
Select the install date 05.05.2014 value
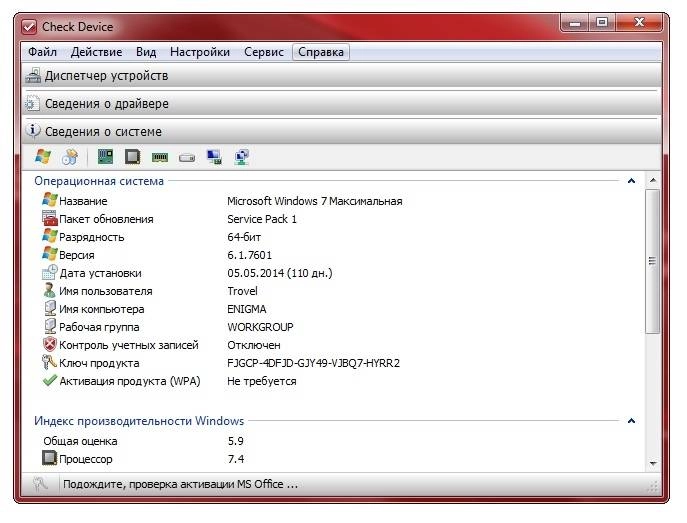(x=280, y=273)
